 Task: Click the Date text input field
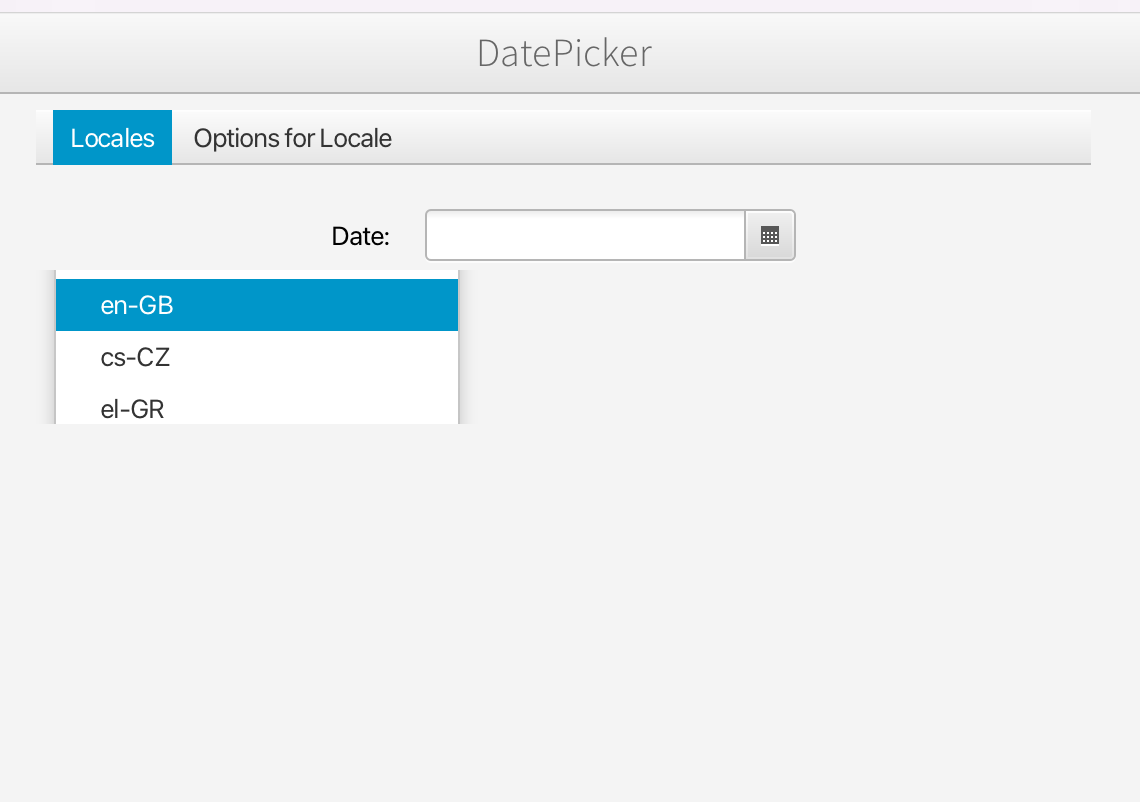click(x=585, y=236)
